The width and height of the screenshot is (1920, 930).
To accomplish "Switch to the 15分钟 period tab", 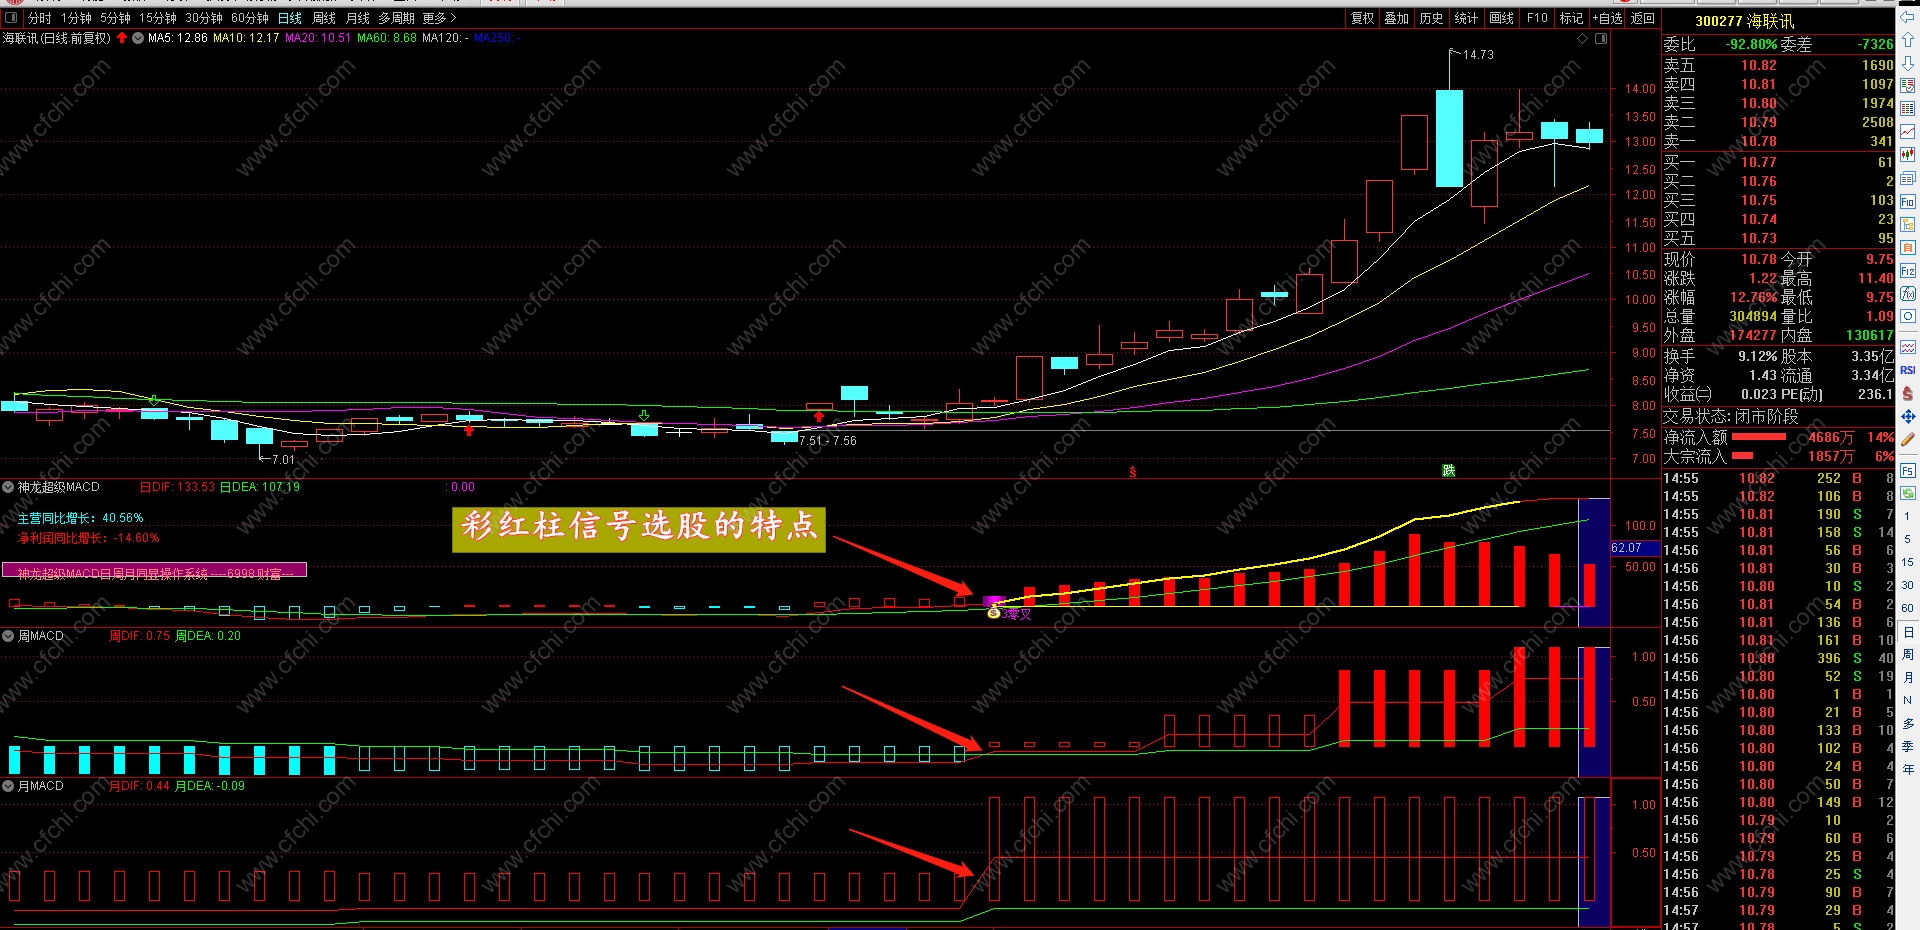I will click(158, 18).
